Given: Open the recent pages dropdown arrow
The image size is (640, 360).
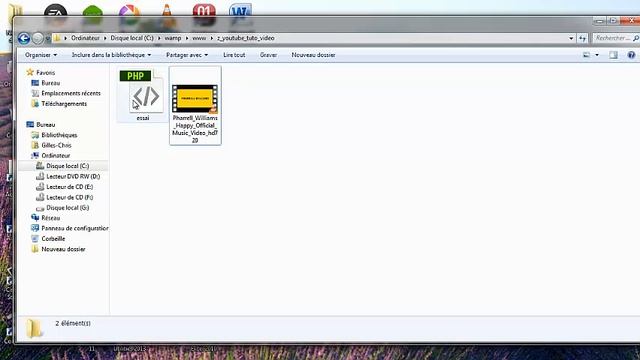Looking at the screenshot, I should (48, 38).
